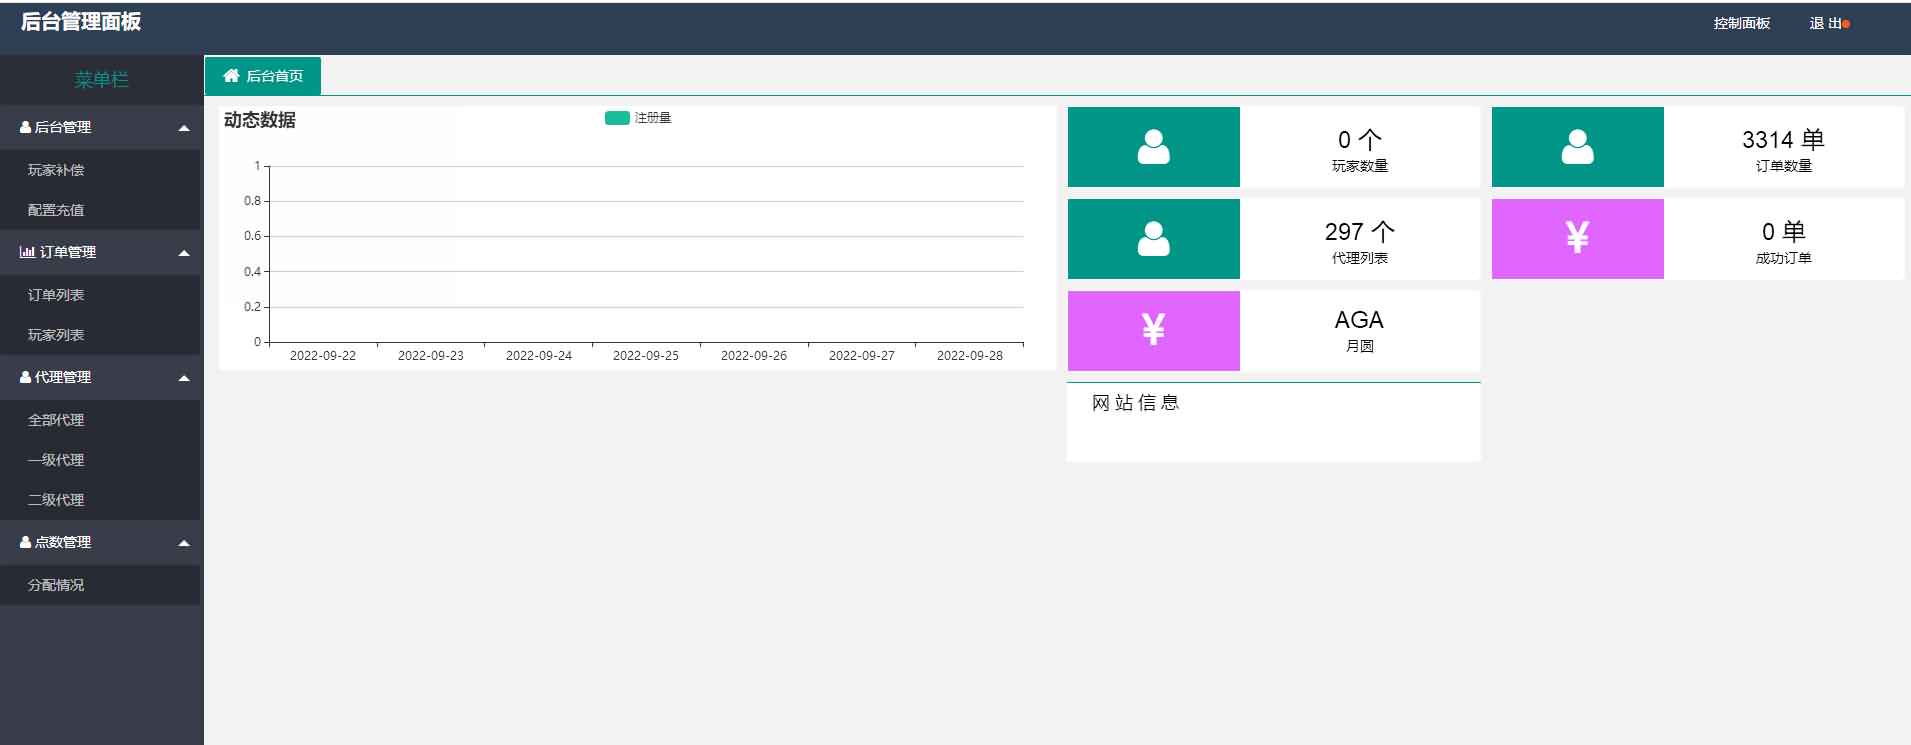Open 一级代理 in the sidebar
This screenshot has height=745, width=1911.
[100, 460]
